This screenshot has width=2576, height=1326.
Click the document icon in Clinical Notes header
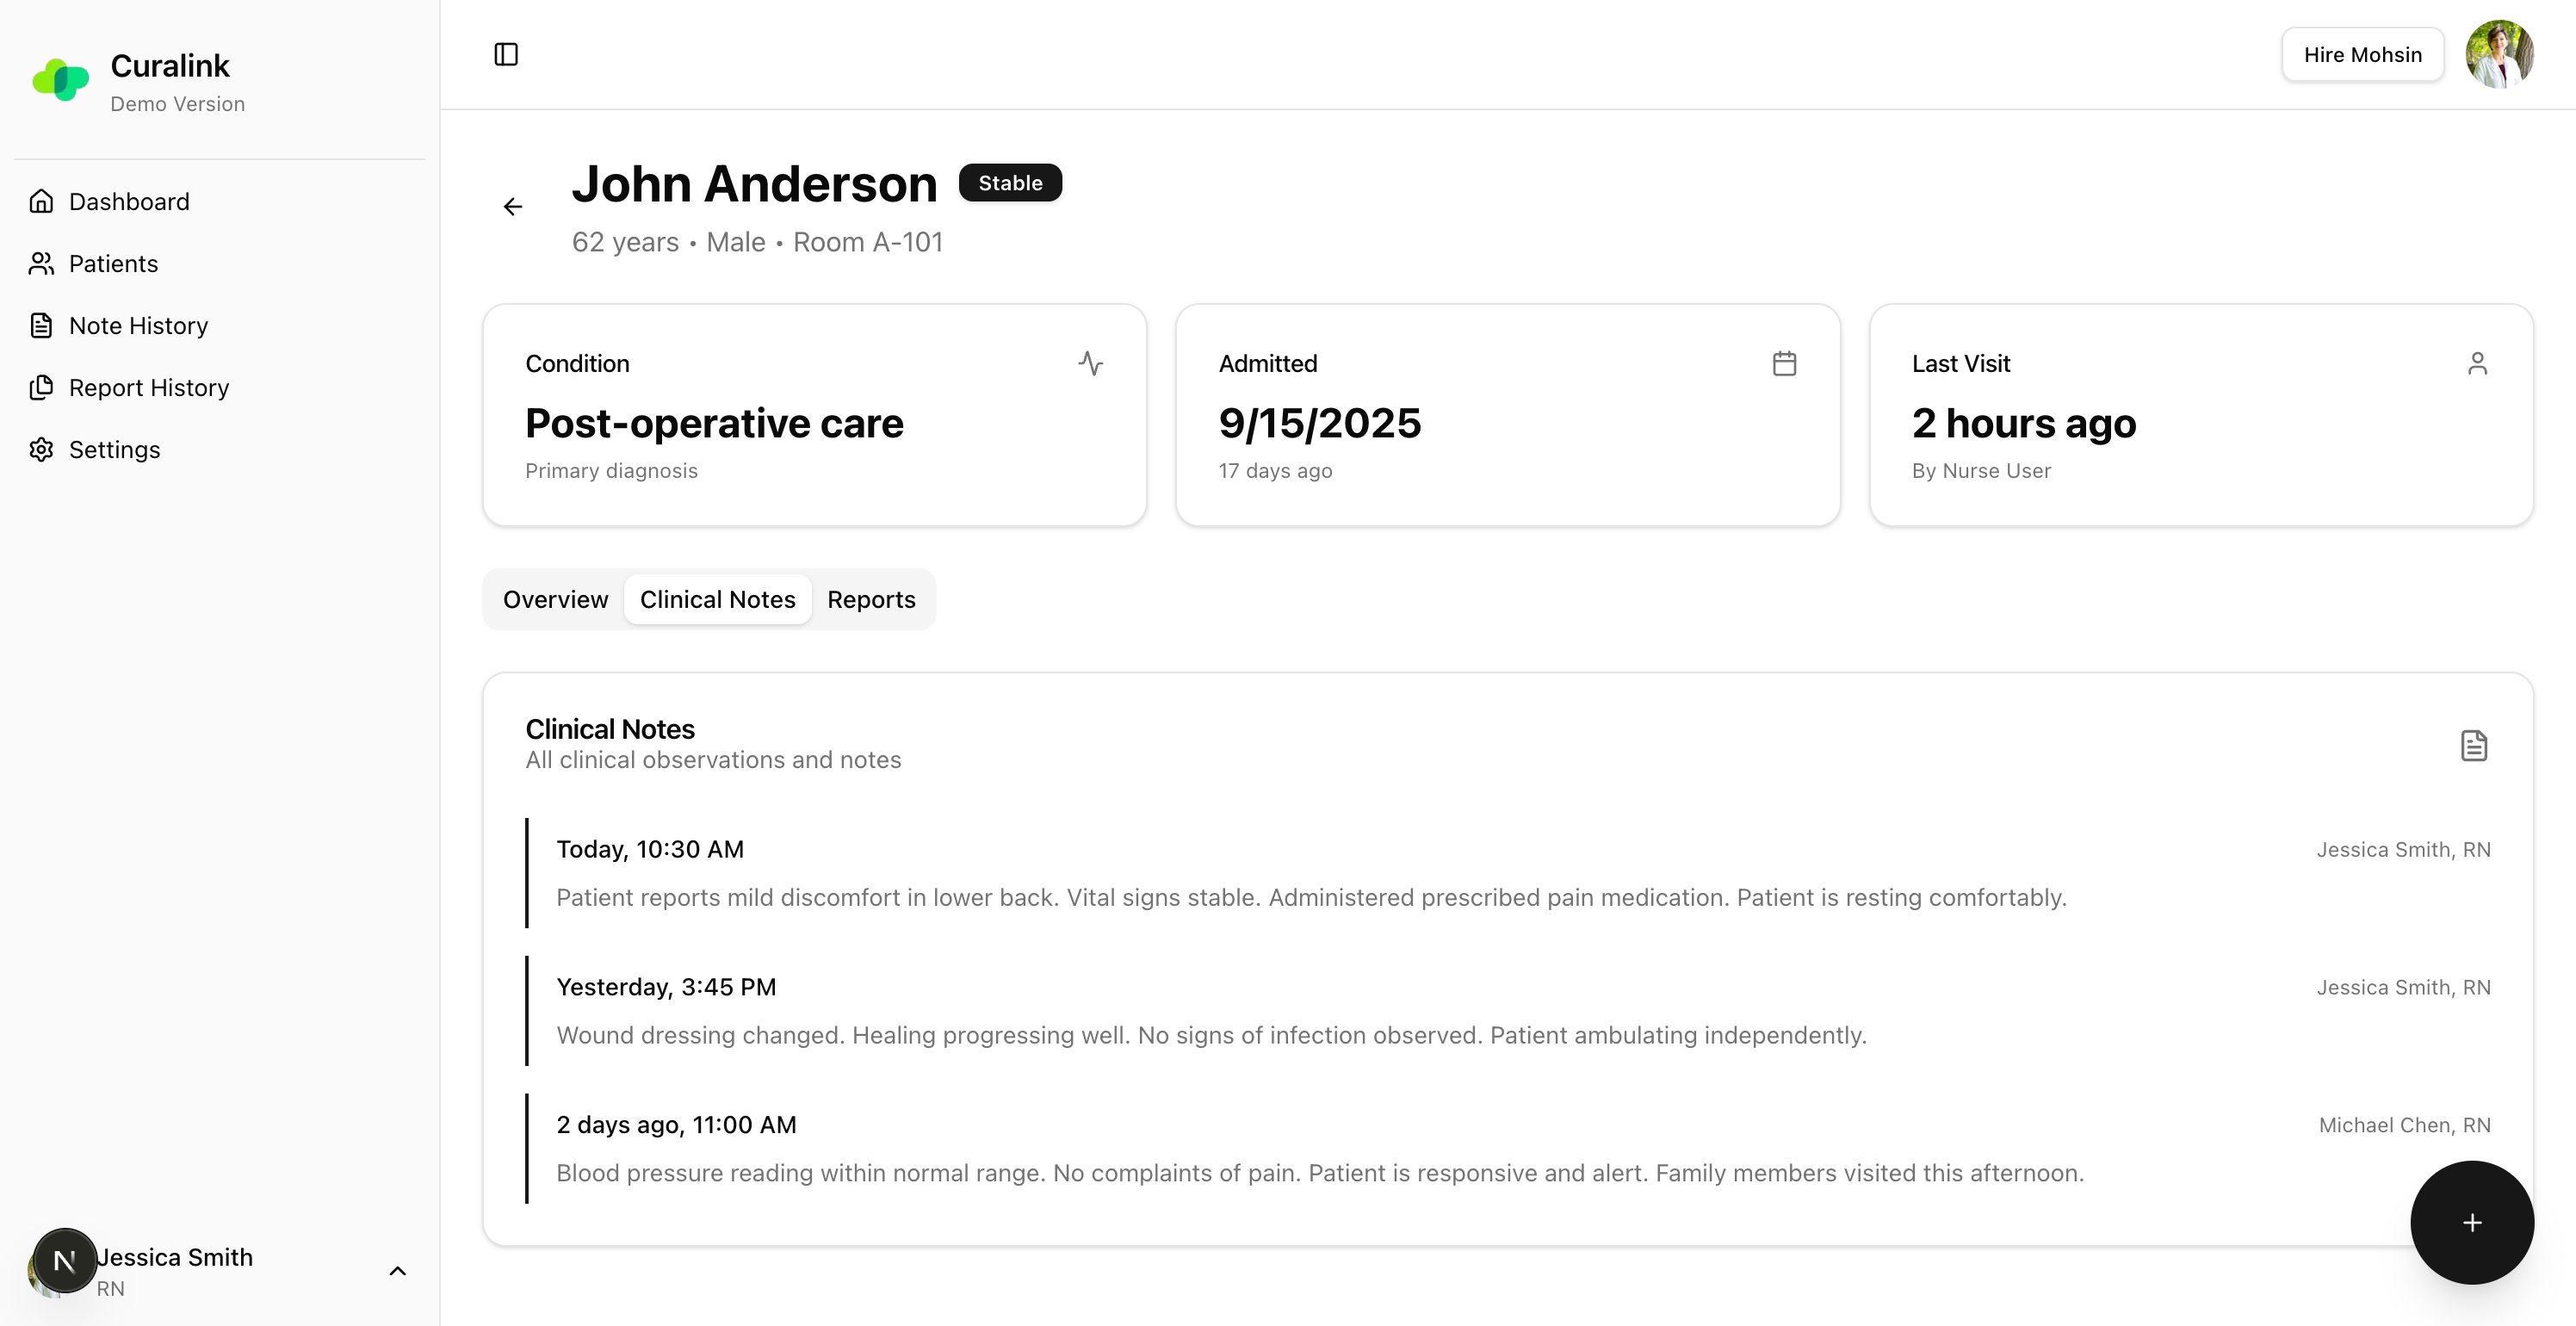(x=2474, y=745)
